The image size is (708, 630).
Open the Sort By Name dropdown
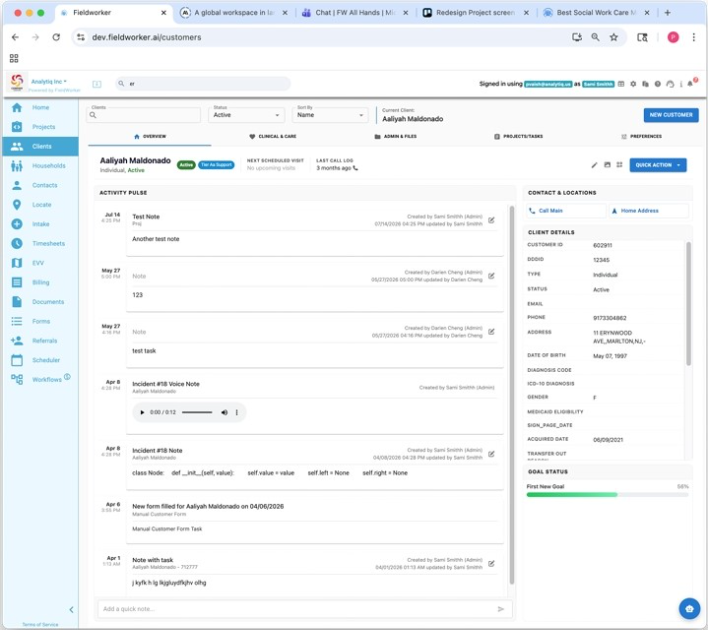pos(330,115)
